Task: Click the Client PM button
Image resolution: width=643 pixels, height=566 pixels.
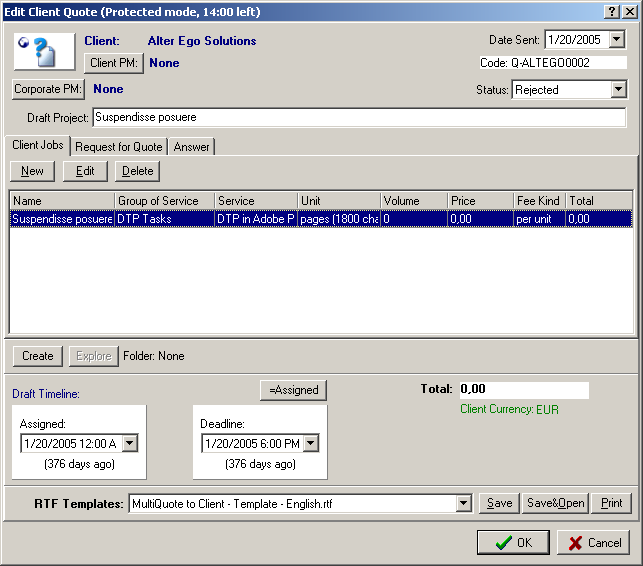Action: click(x=115, y=63)
